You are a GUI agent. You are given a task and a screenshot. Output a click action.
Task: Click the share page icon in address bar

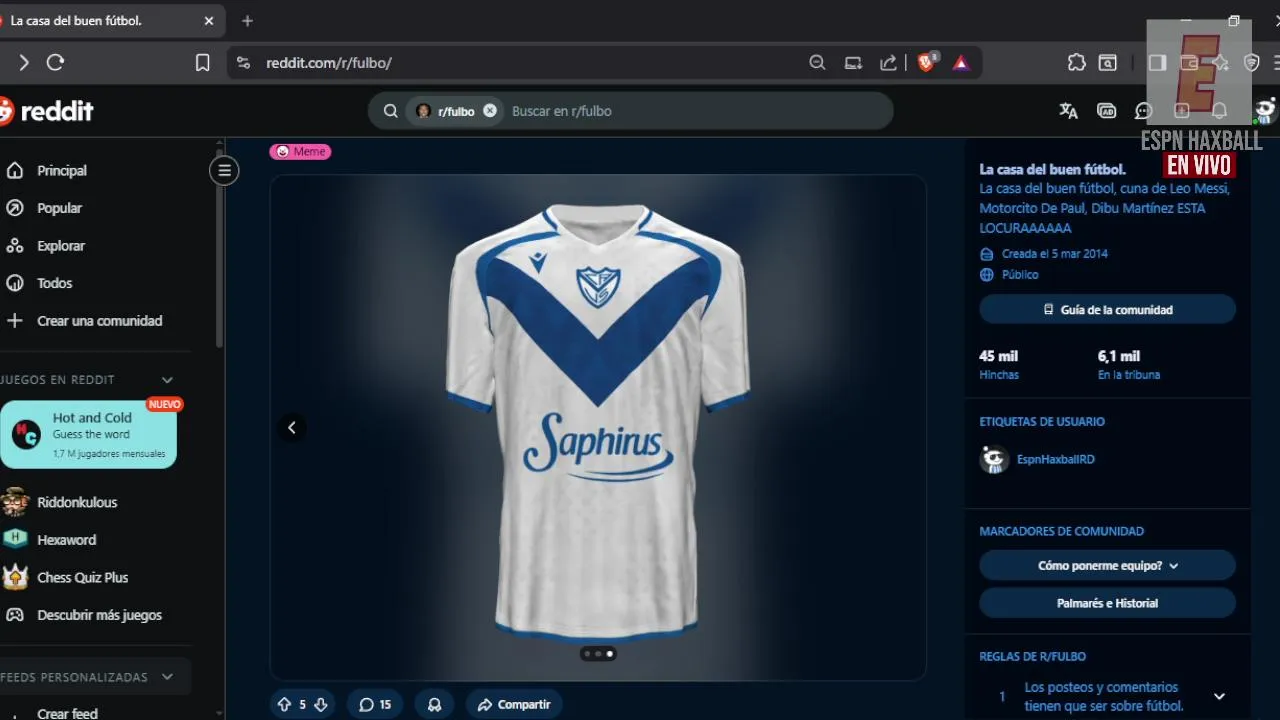[x=888, y=63]
